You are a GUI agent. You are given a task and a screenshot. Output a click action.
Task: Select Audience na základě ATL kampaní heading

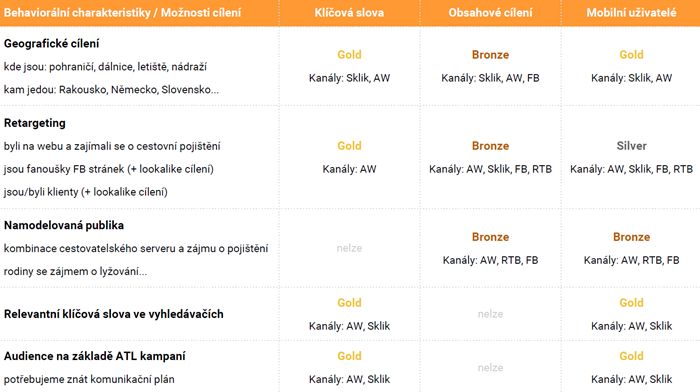[x=94, y=356]
